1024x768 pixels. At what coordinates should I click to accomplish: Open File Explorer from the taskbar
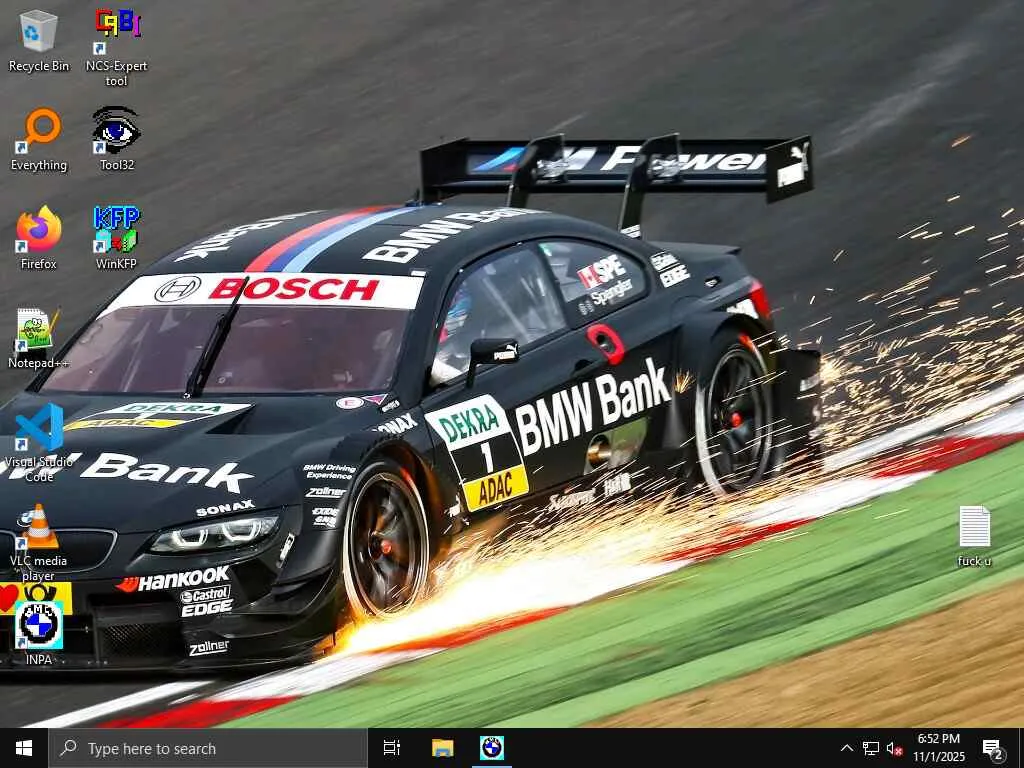click(442, 748)
